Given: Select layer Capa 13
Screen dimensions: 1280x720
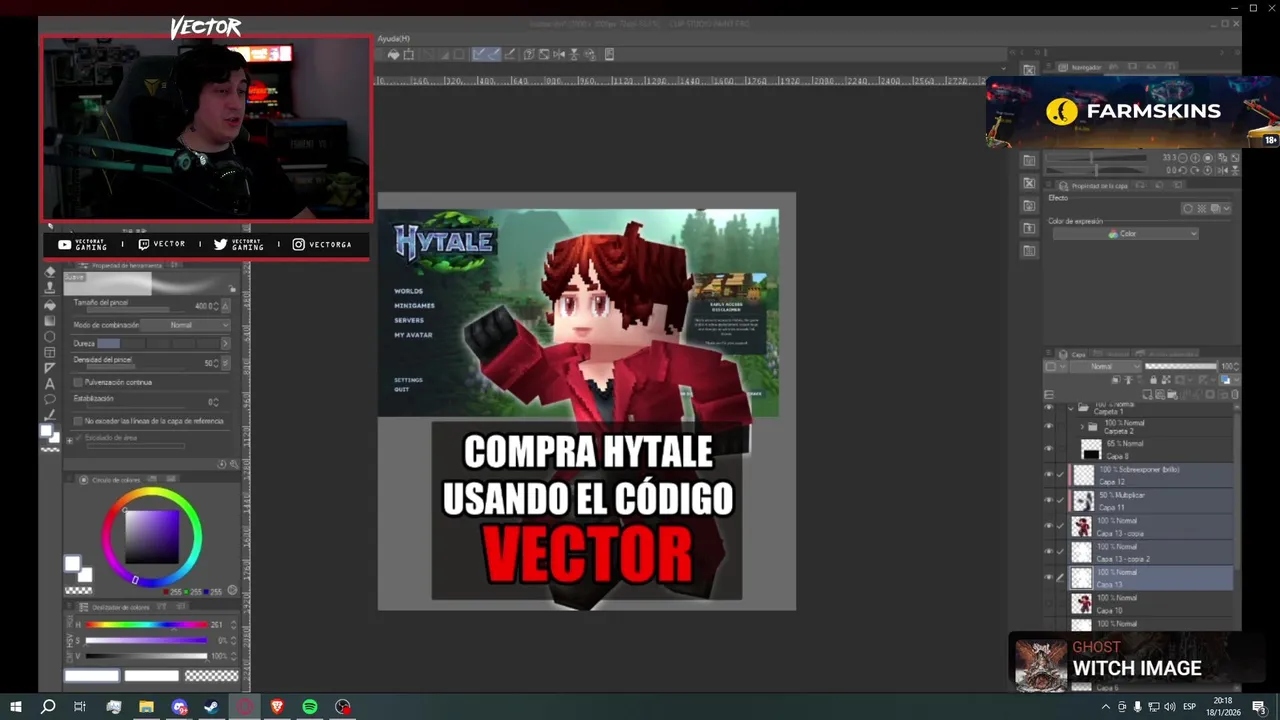Looking at the screenshot, I should point(1150,578).
